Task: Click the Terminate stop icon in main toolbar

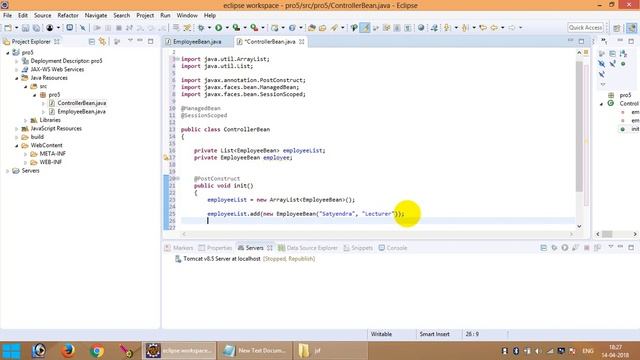Action: 119,28
